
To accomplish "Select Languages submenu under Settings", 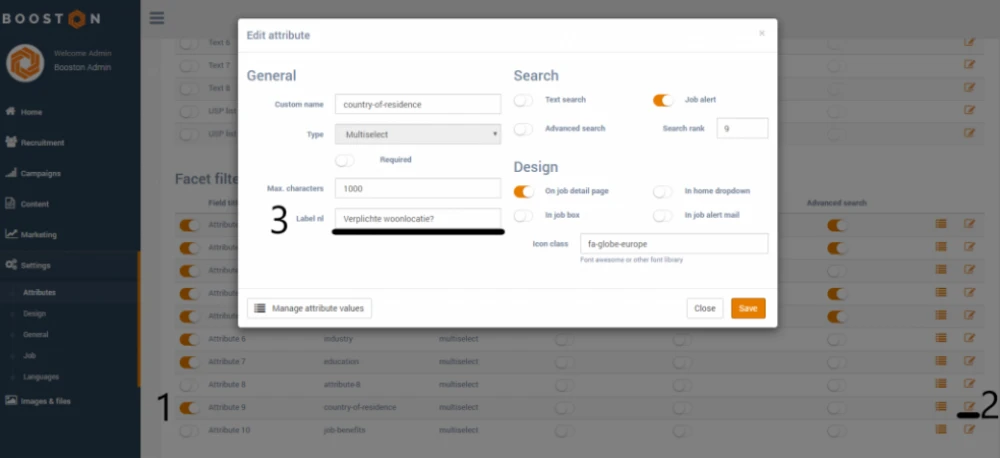I will click(x=41, y=377).
